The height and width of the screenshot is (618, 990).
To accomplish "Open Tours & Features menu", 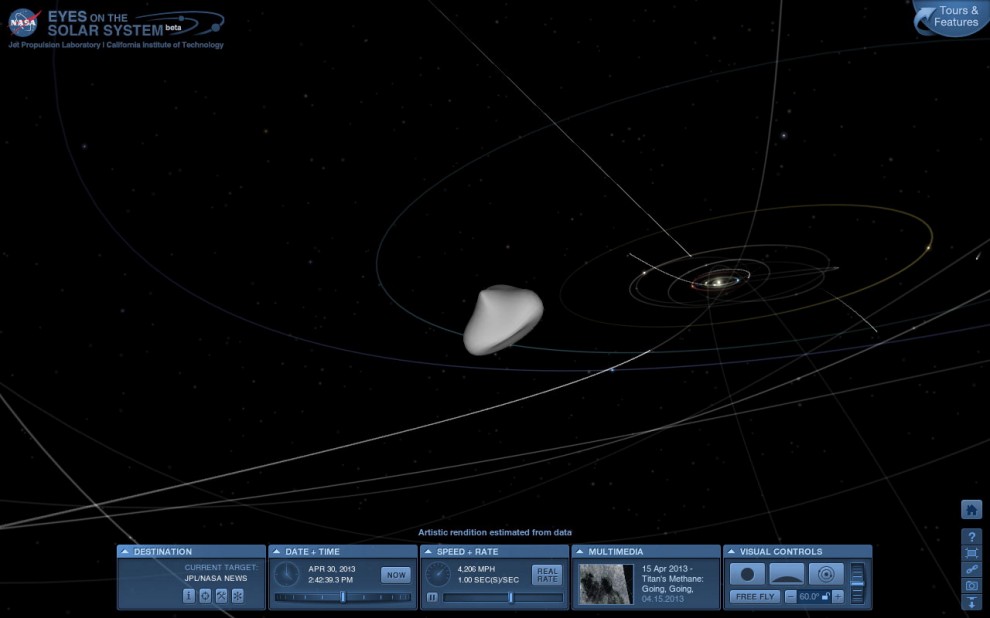I will click(x=953, y=17).
